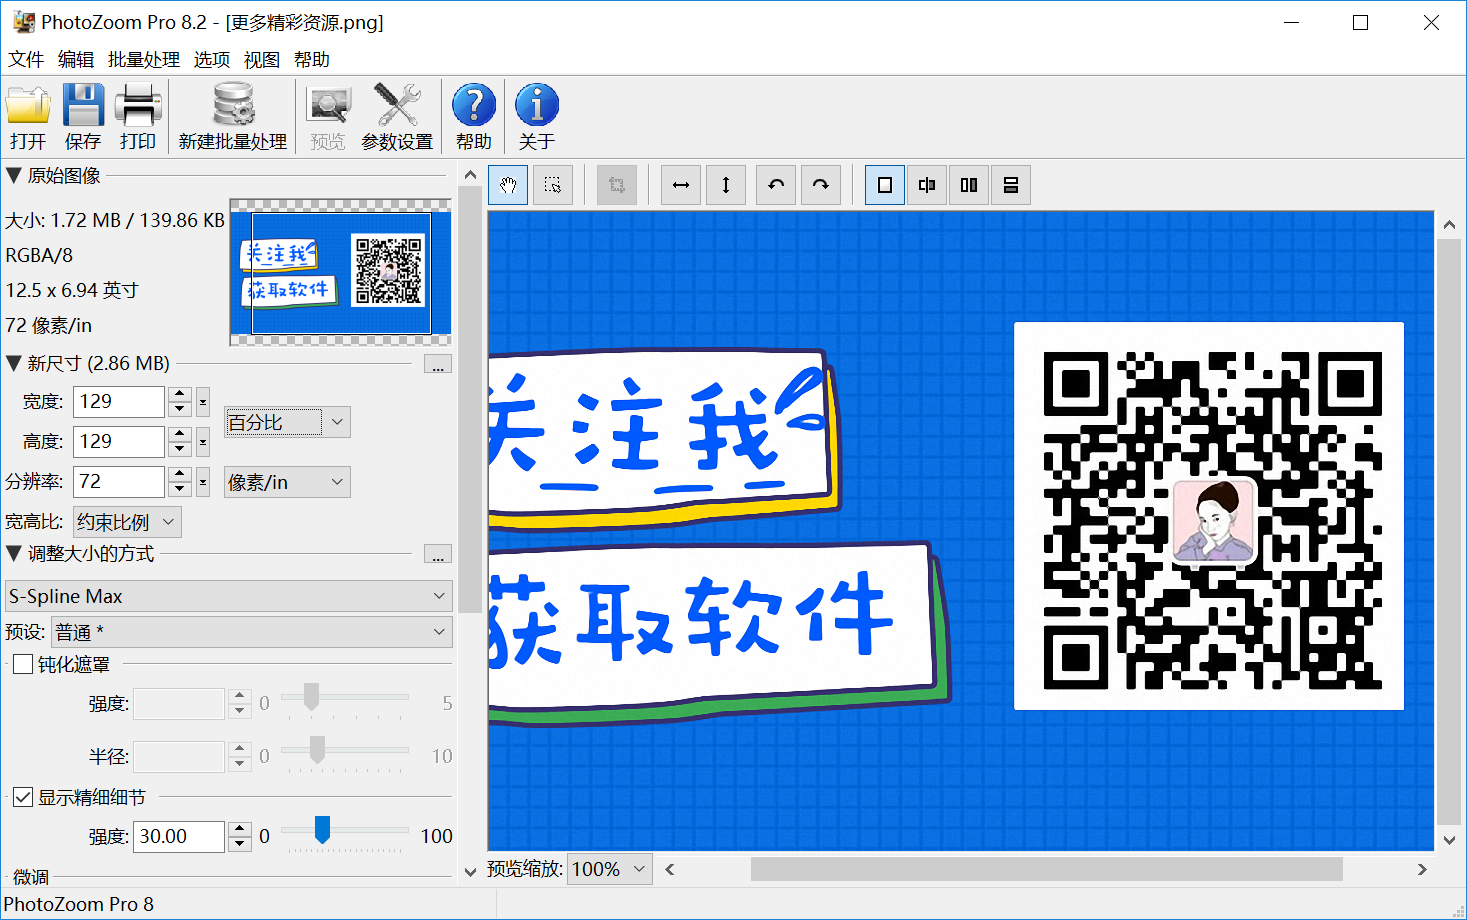
Task: Click the preview horizontal scrollbar left arrow
Action: tap(670, 869)
